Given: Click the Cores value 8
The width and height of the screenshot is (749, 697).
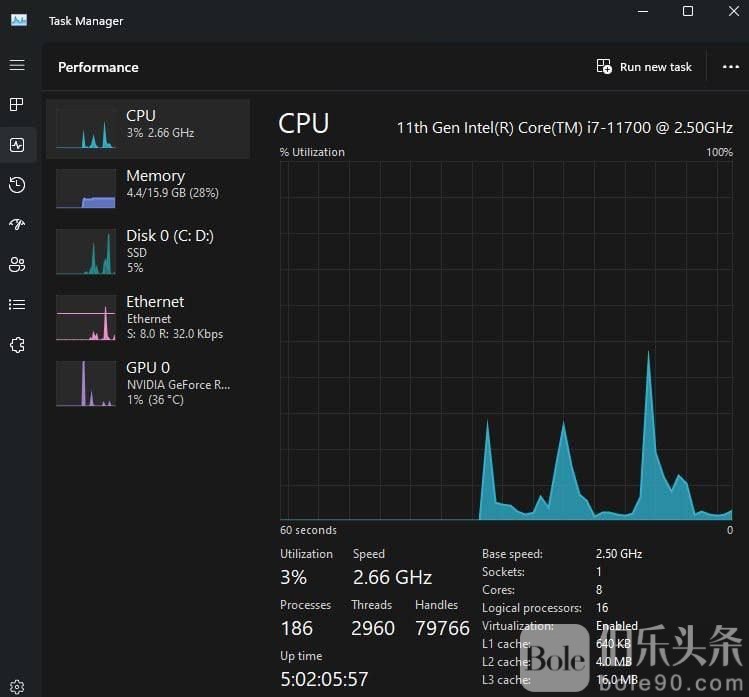Looking at the screenshot, I should (x=599, y=590).
